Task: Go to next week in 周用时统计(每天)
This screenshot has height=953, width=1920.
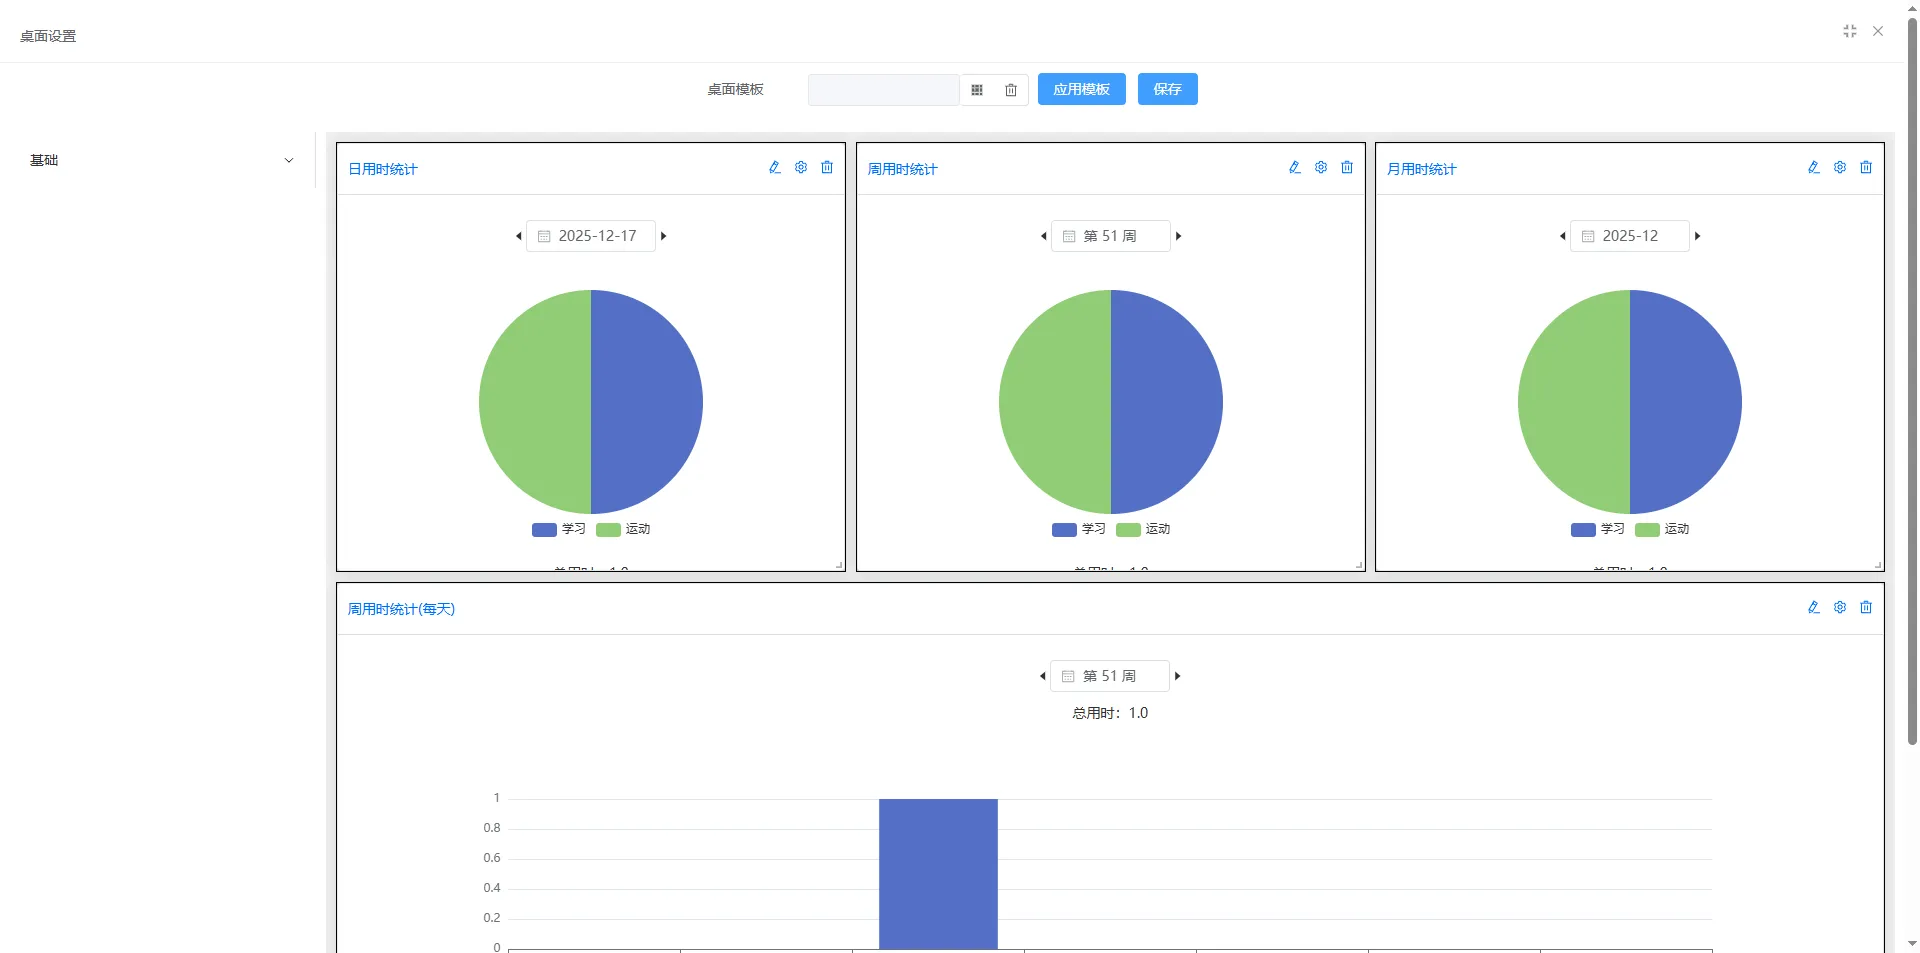Action: [1178, 676]
